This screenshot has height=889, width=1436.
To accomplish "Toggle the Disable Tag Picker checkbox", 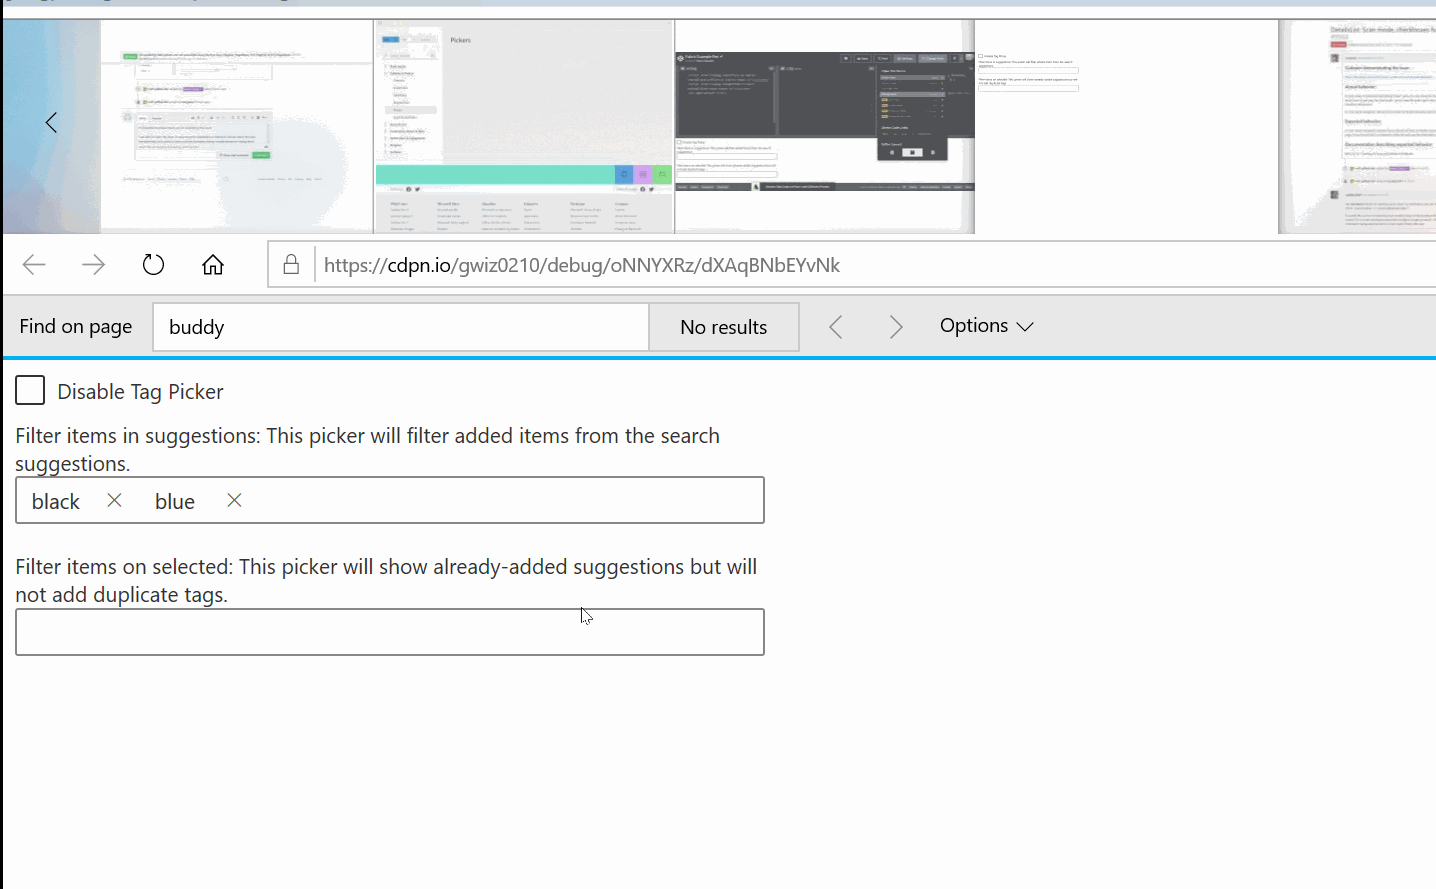I will (30, 390).
